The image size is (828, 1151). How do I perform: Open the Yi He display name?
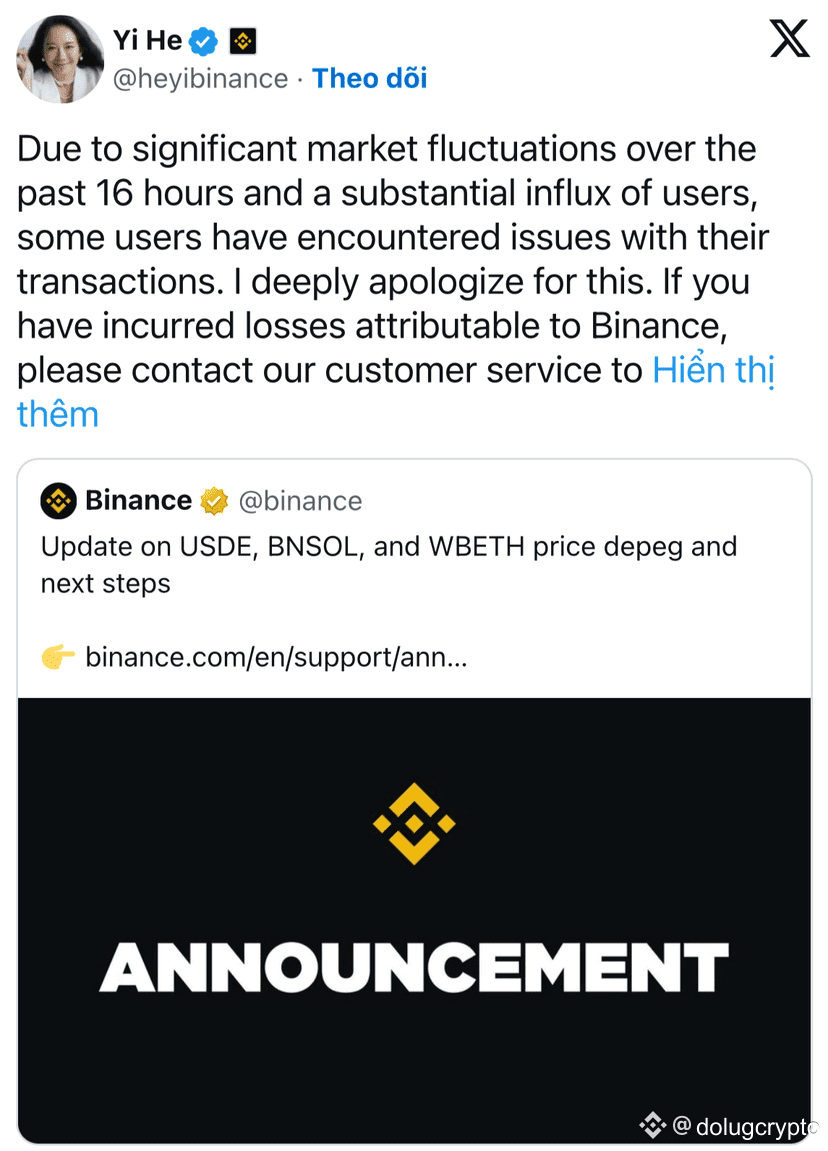(x=147, y=42)
